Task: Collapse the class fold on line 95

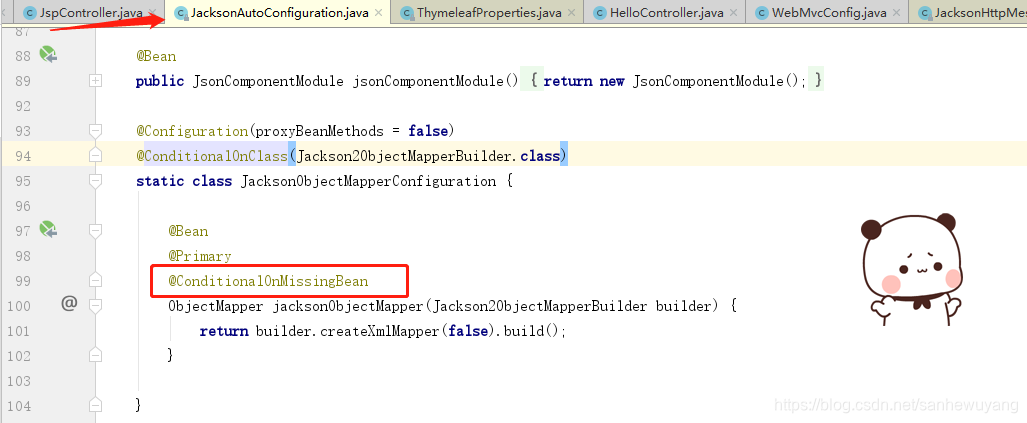Action: 96,180
